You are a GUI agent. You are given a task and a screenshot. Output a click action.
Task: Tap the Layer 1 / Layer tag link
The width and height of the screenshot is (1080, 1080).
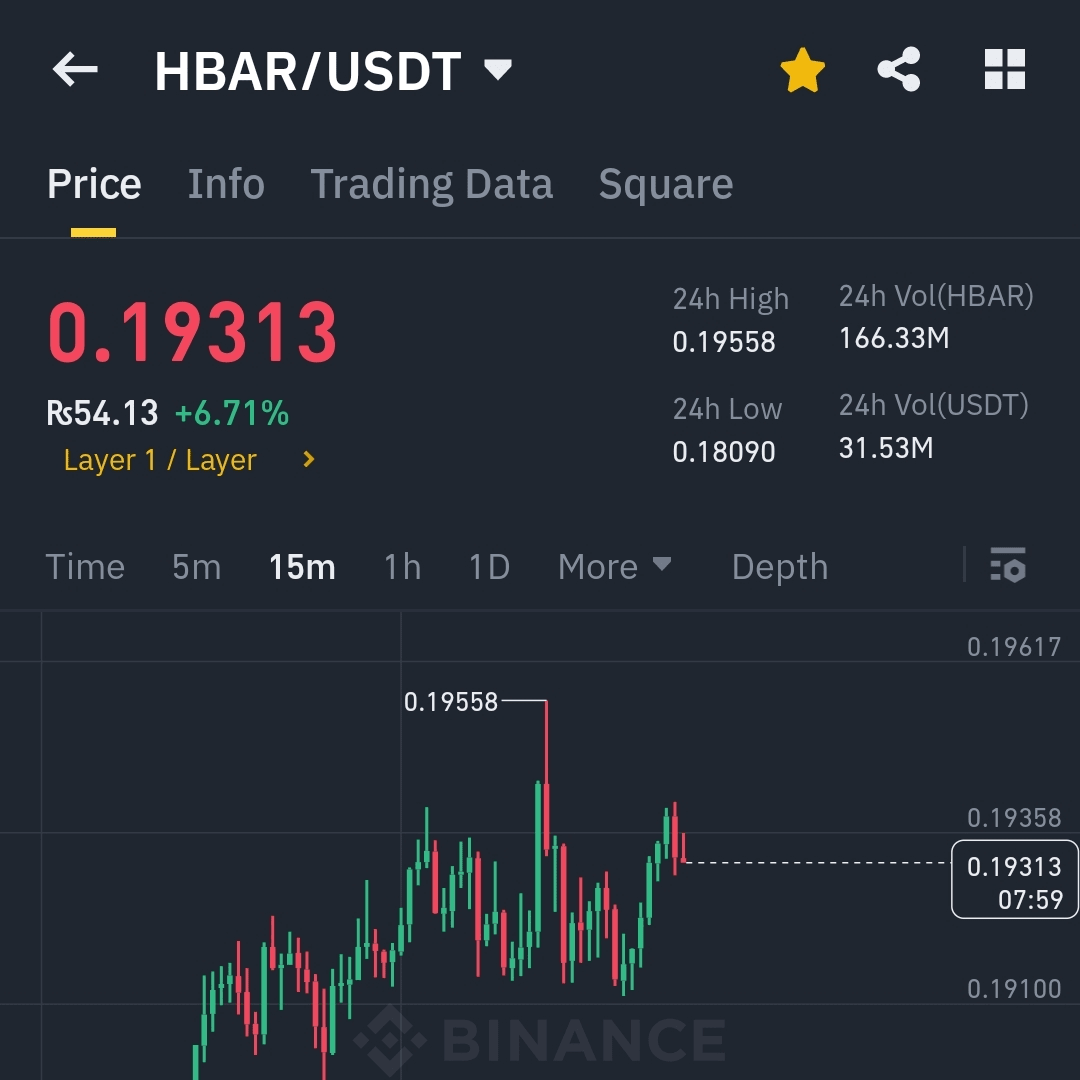[160, 459]
